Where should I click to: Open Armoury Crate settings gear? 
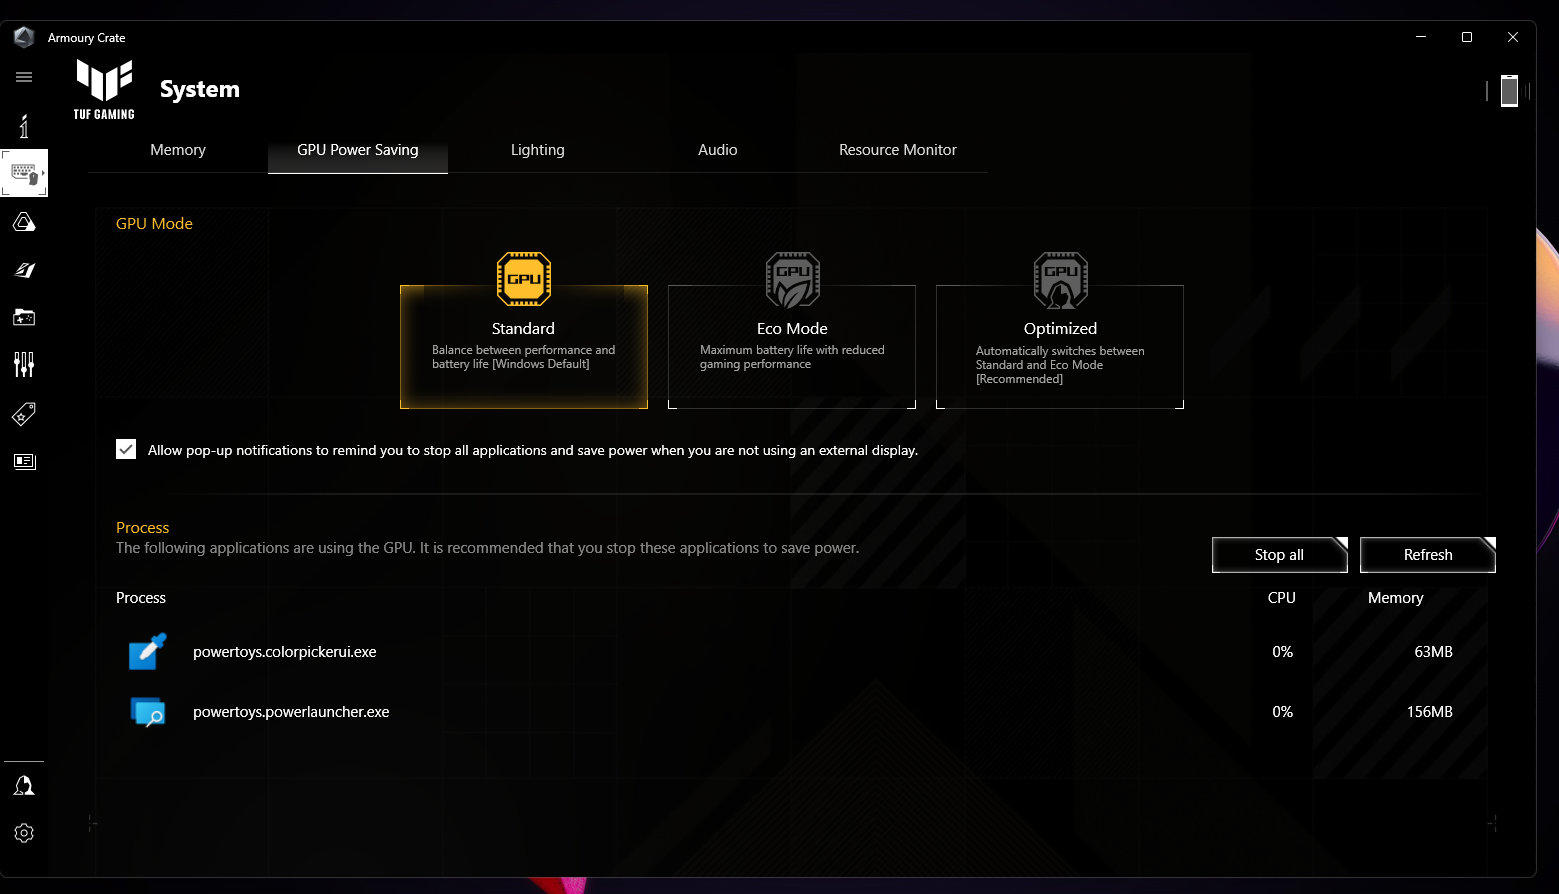24,832
